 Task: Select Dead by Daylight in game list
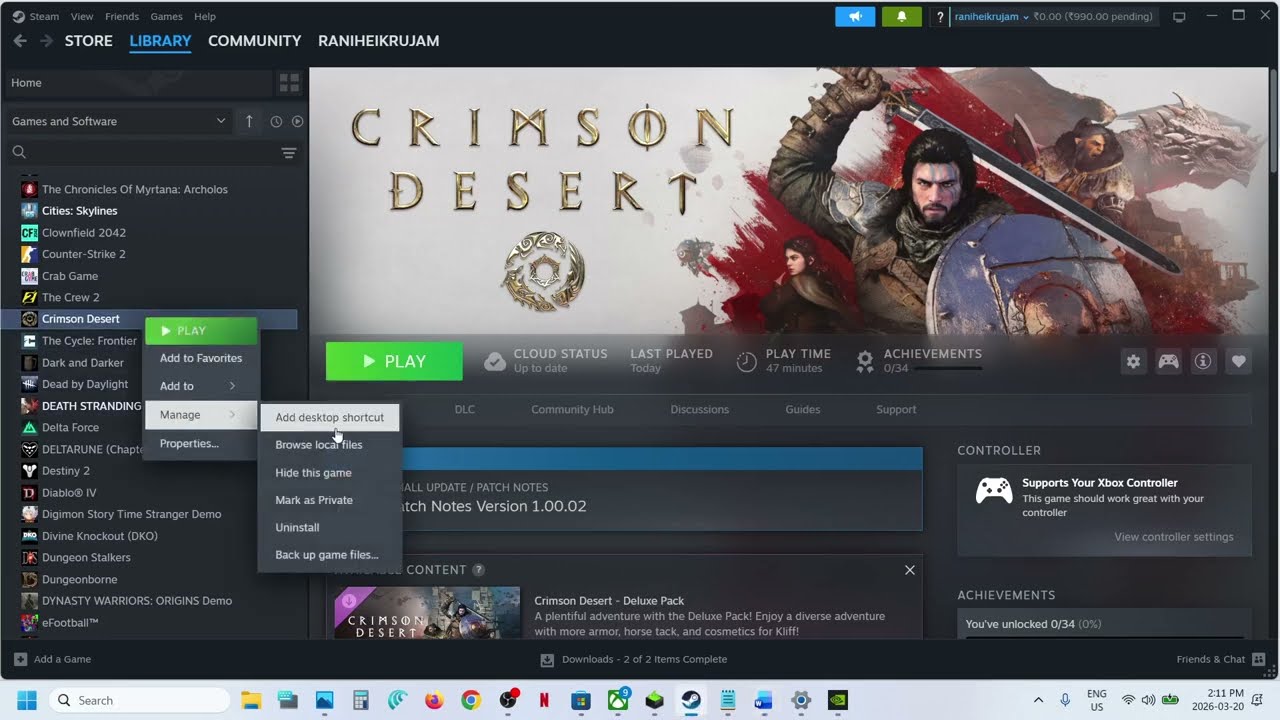coord(85,384)
